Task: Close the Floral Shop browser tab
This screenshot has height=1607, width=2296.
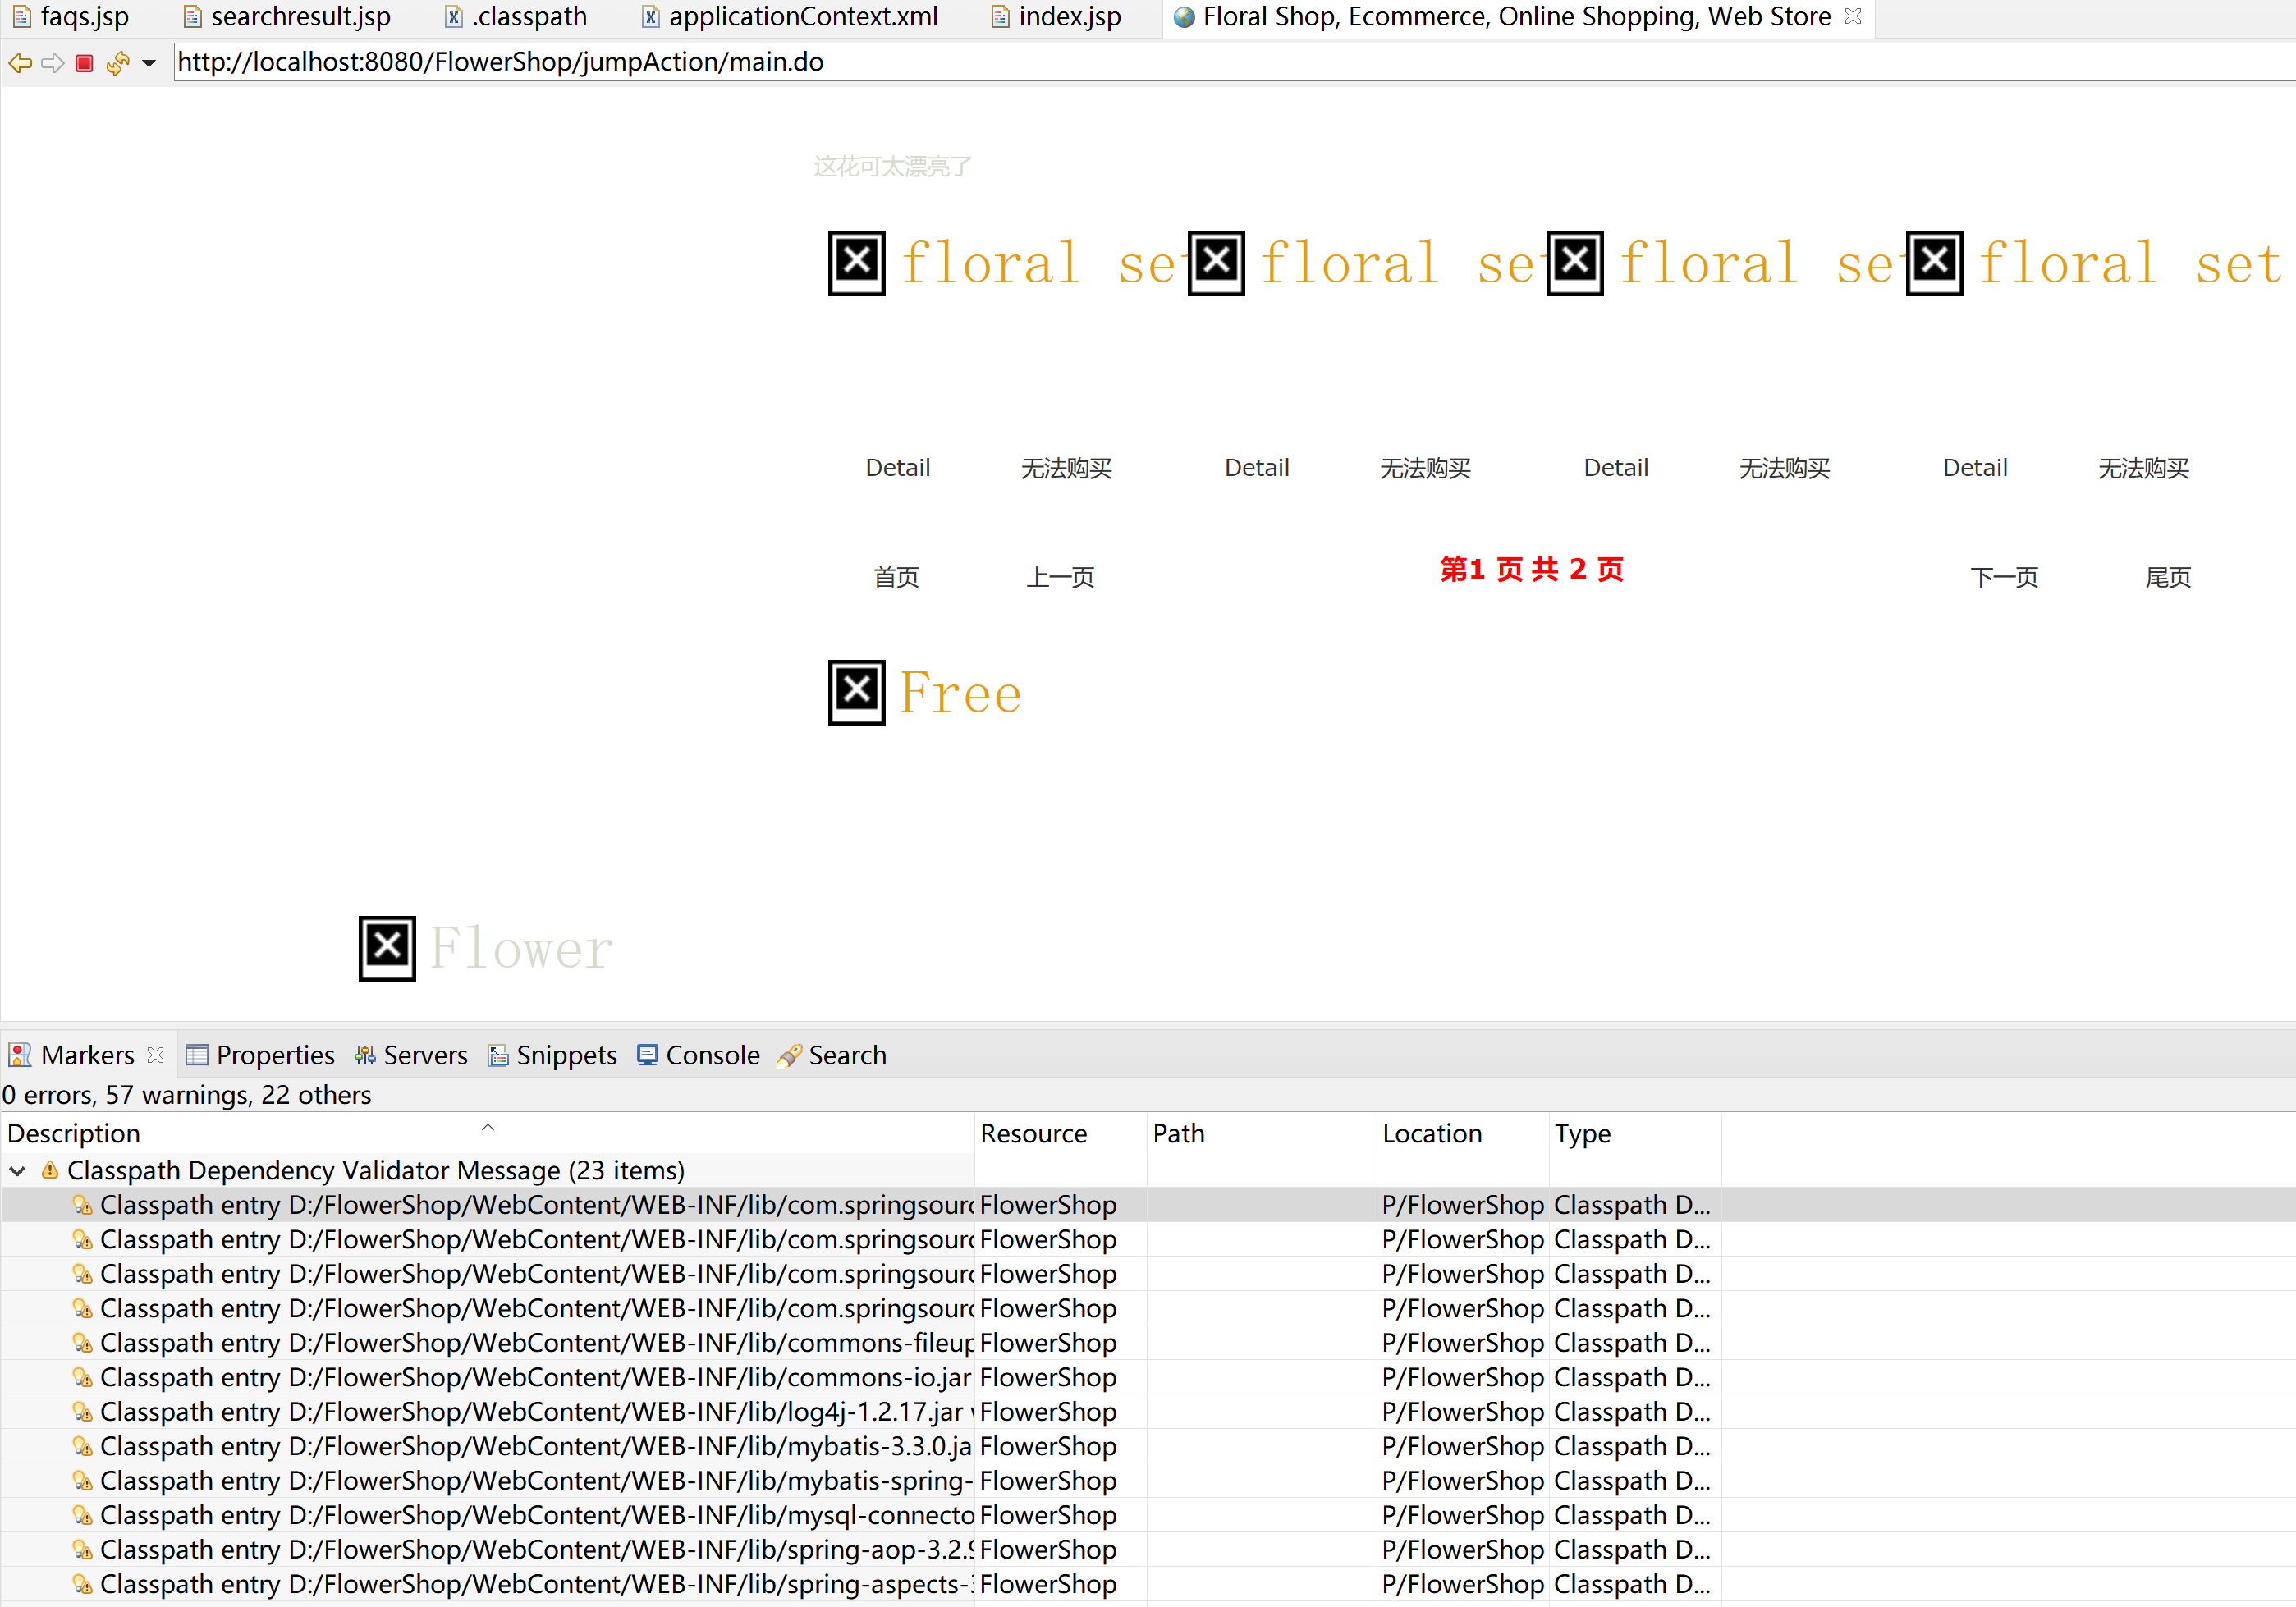Action: 1852,16
